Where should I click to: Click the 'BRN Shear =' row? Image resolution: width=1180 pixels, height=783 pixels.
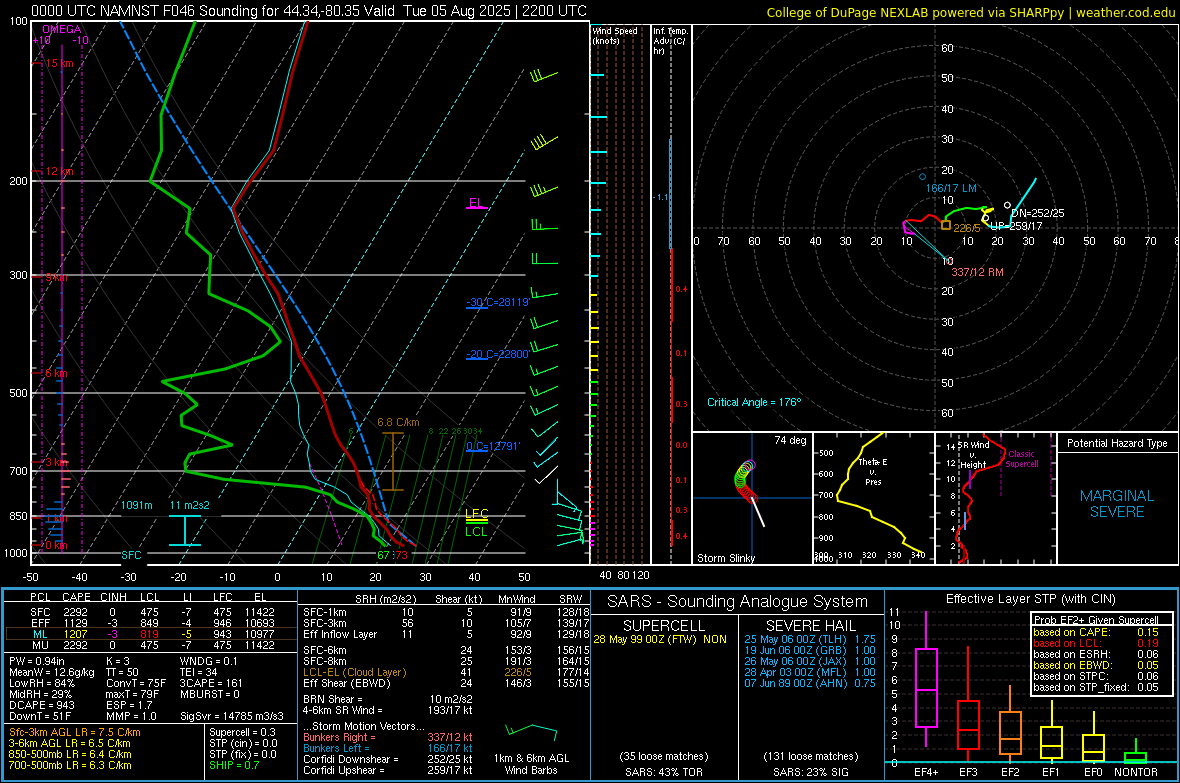click(x=388, y=699)
